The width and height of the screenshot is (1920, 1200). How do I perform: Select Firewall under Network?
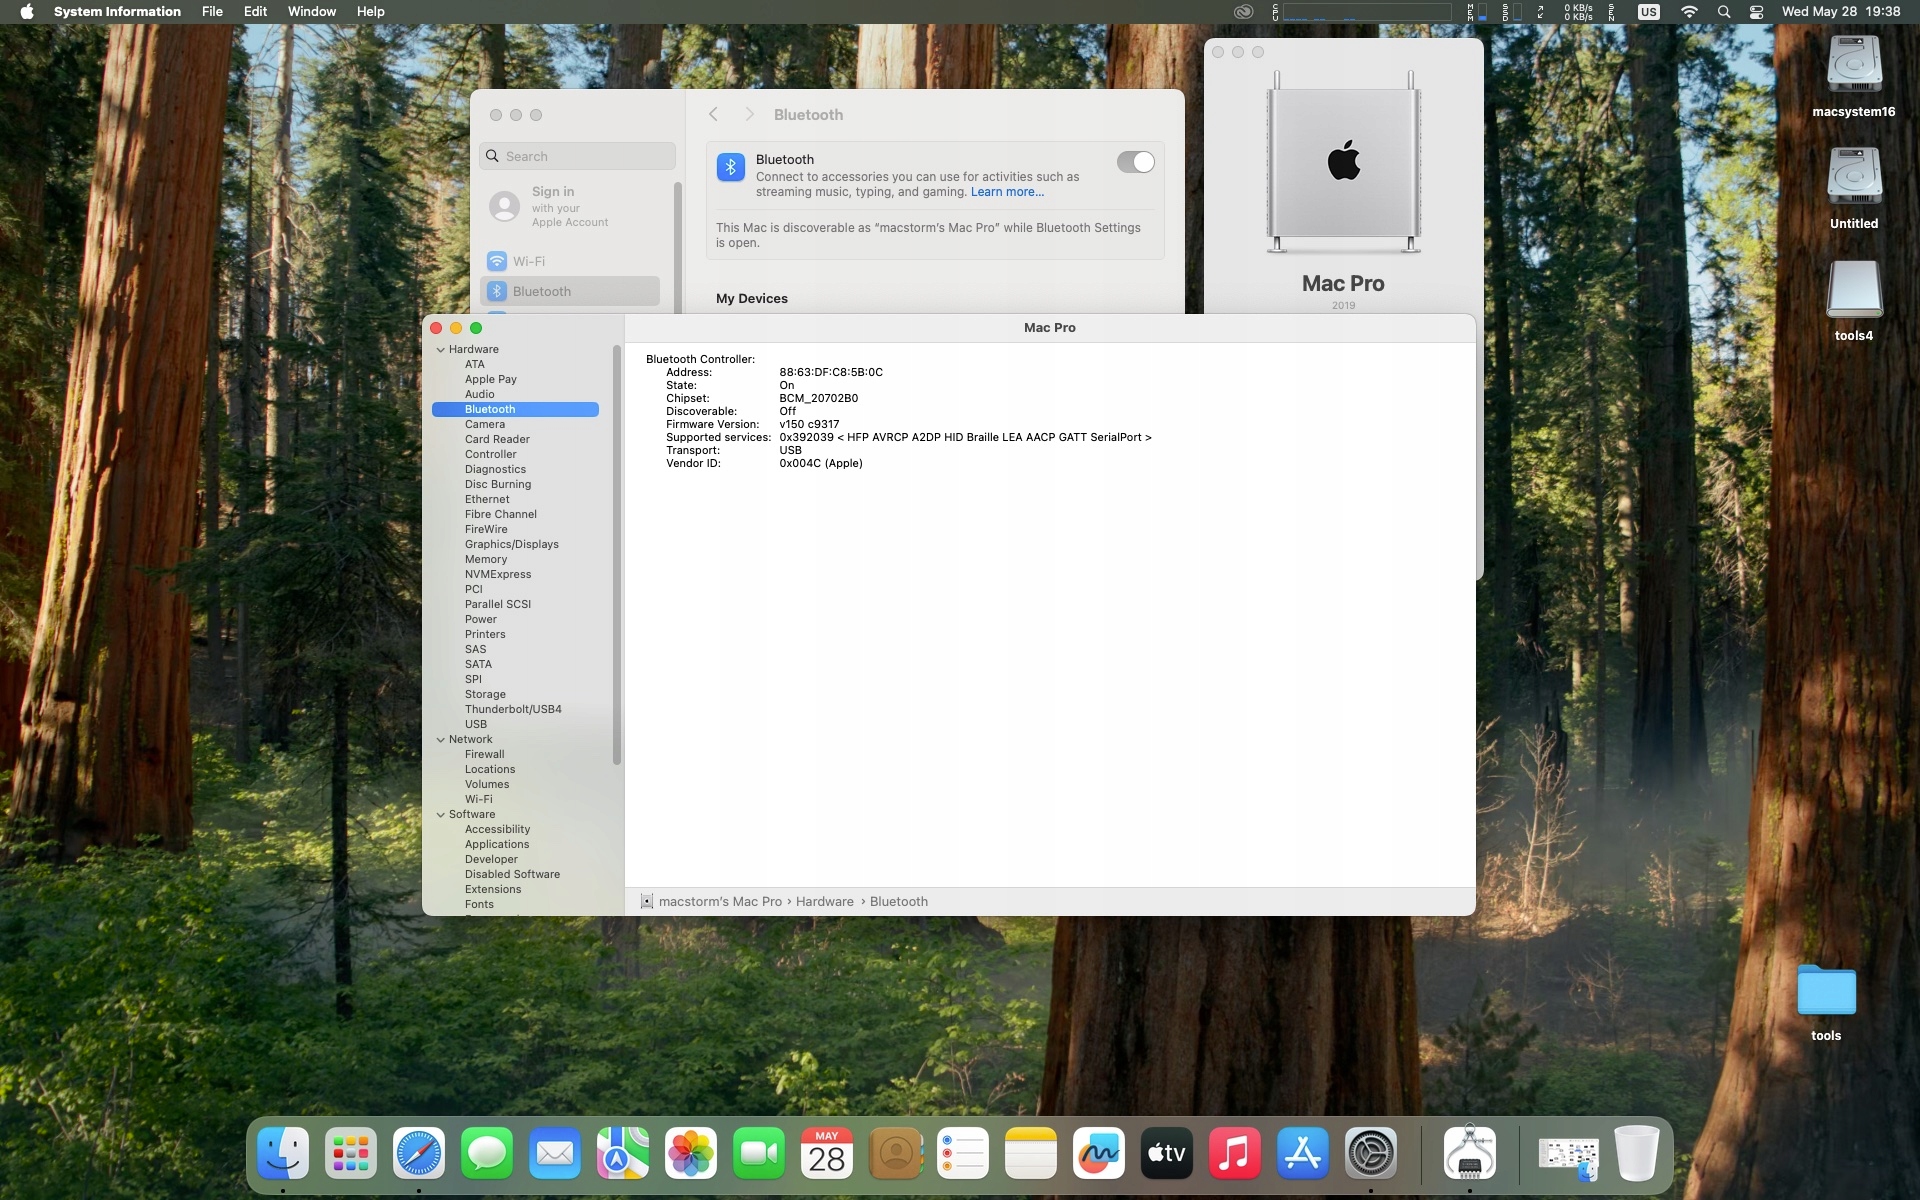click(x=484, y=755)
